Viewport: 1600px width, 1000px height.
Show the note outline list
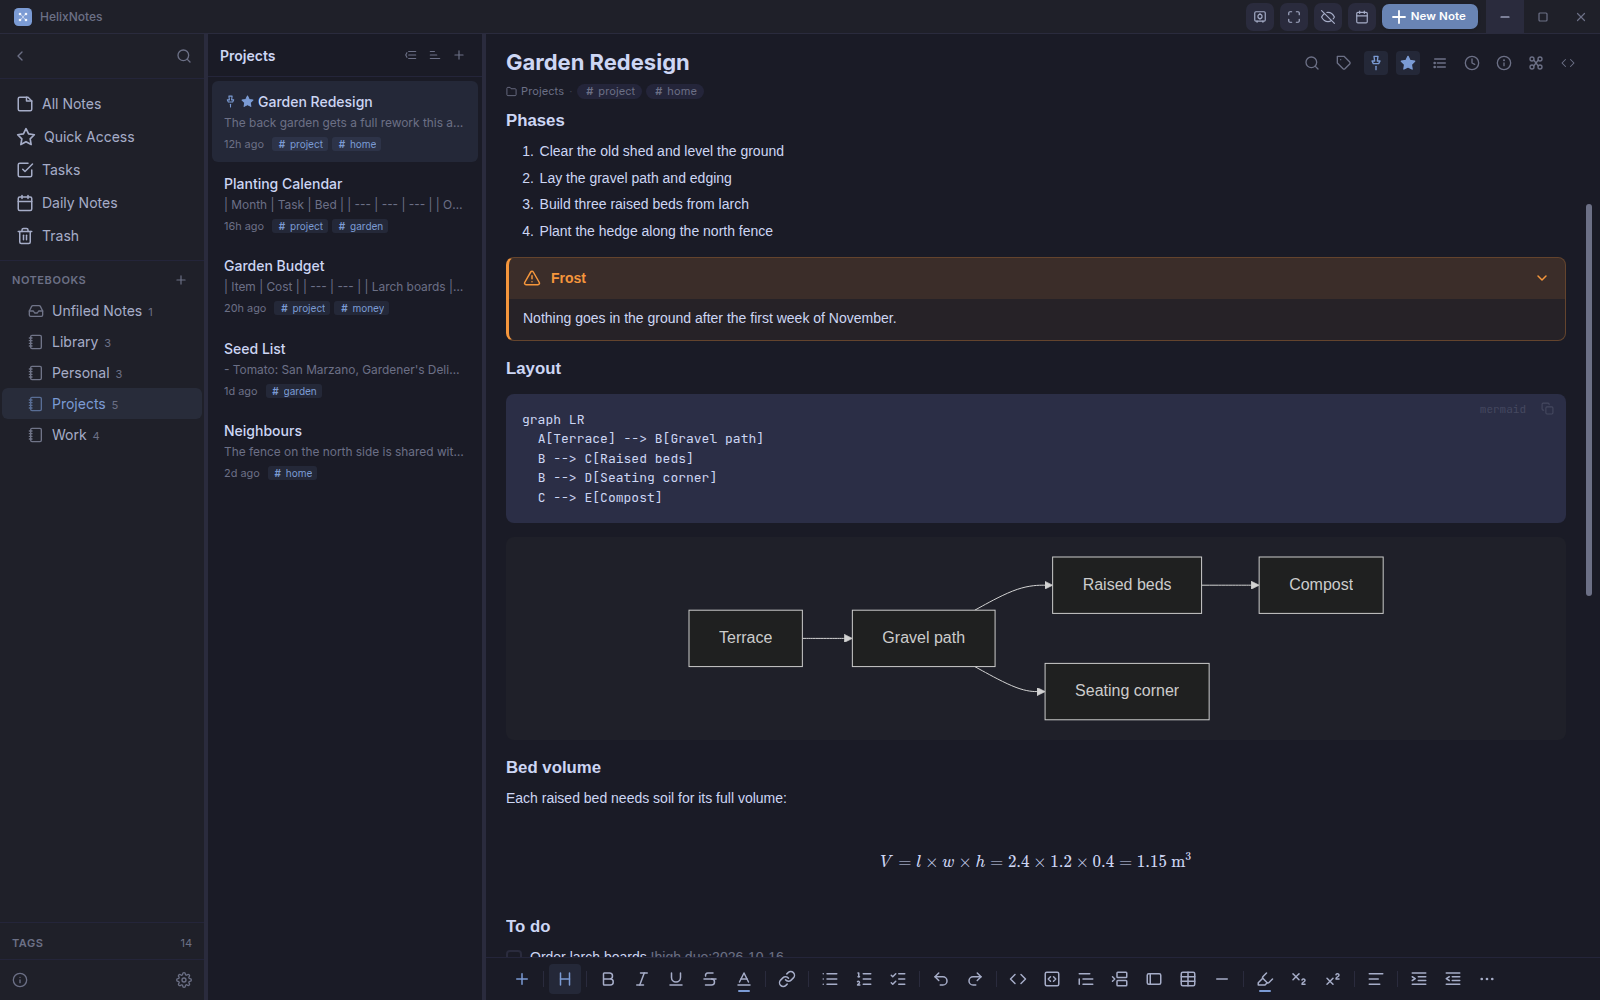tap(1440, 63)
